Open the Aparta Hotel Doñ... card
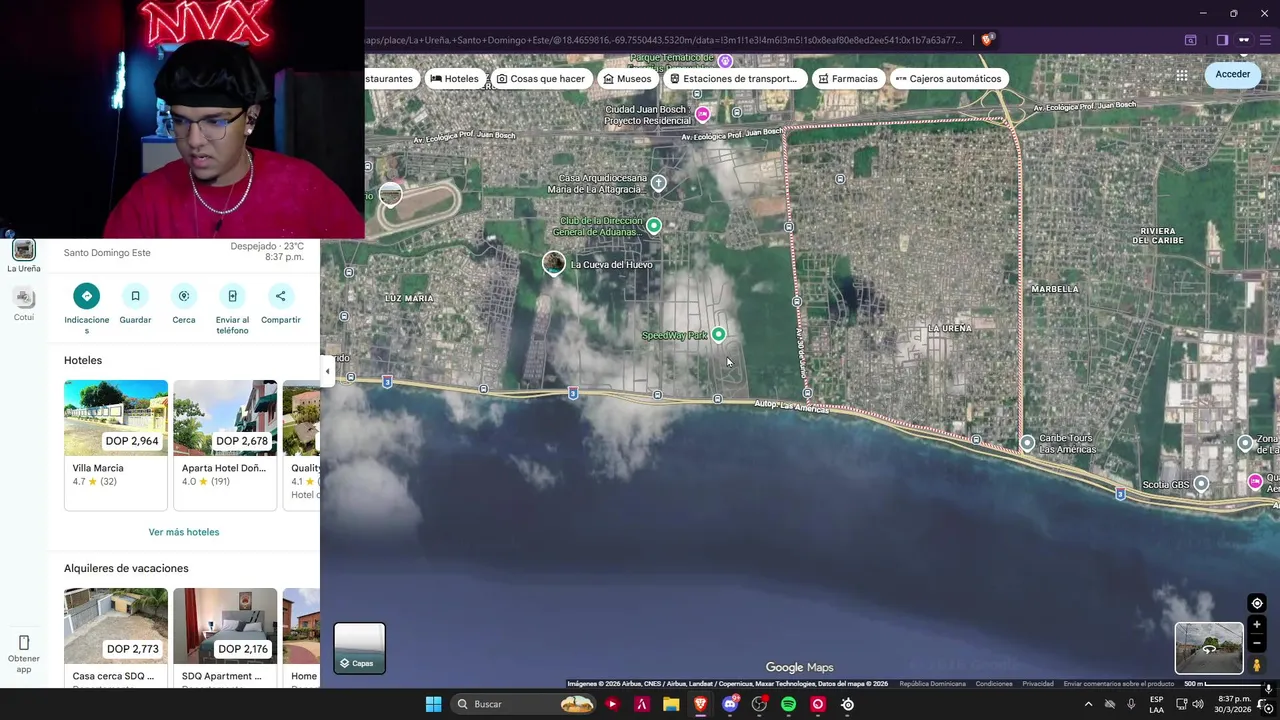Screen dimensions: 1280x720 coord(225,445)
